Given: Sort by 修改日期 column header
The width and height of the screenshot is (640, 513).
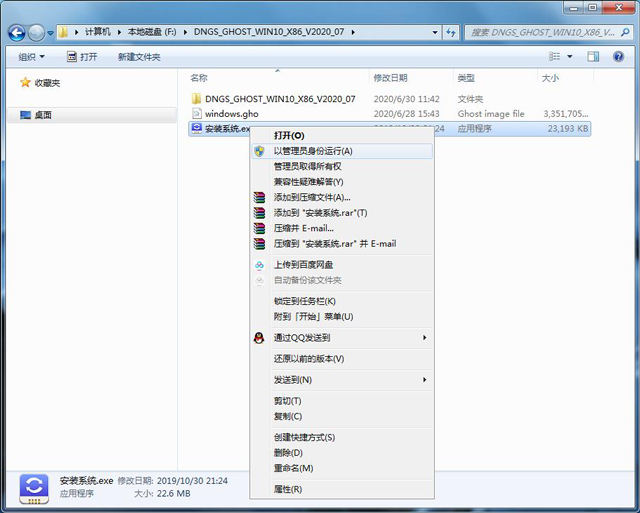Looking at the screenshot, I should click(x=390, y=78).
